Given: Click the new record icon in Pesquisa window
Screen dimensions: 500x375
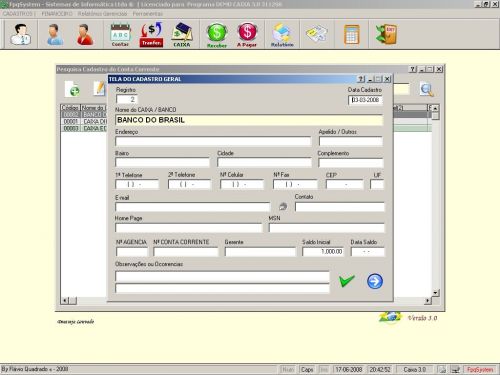Looking at the screenshot, I should pos(72,89).
